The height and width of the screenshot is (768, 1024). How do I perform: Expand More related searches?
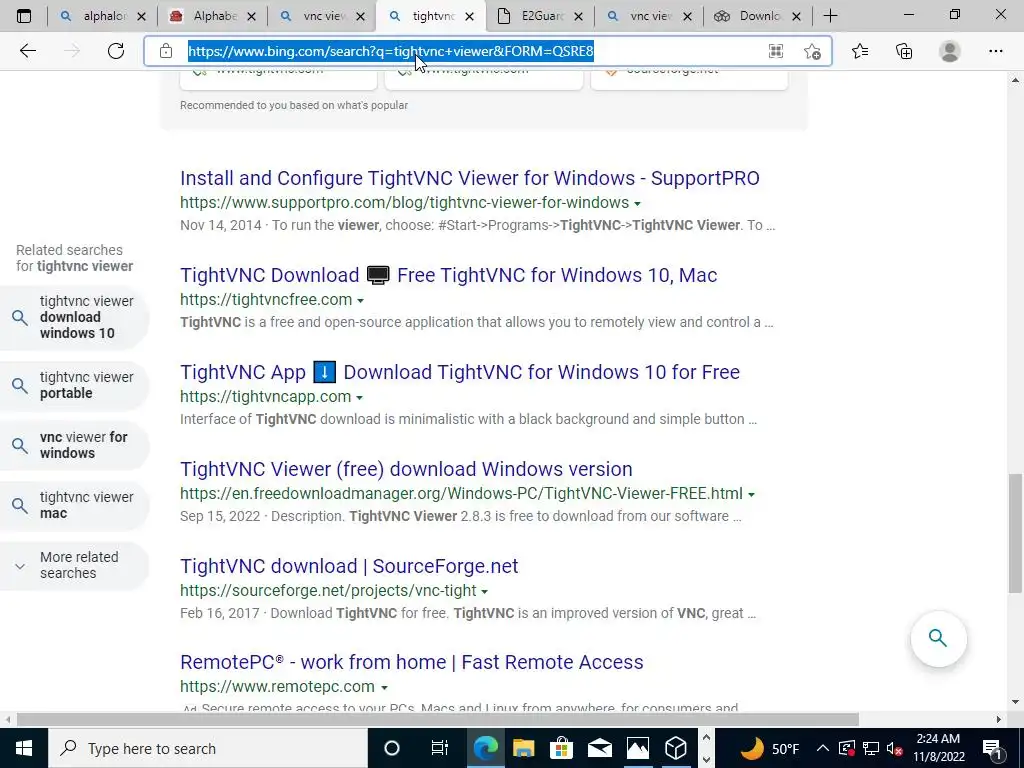pos(74,566)
